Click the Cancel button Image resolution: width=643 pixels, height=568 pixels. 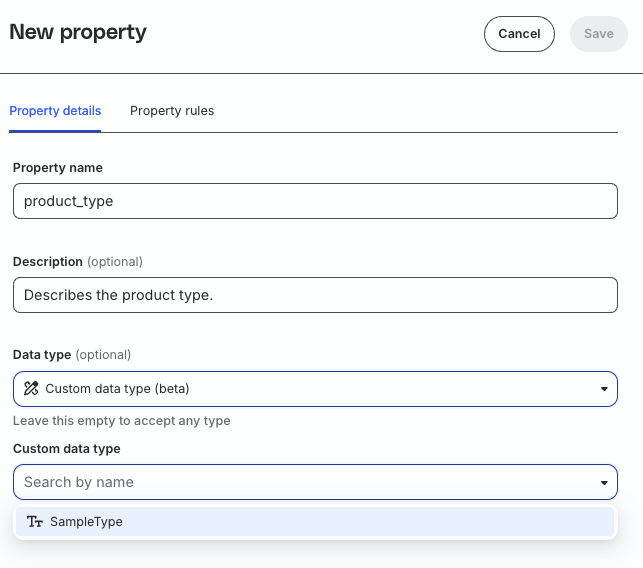point(519,34)
